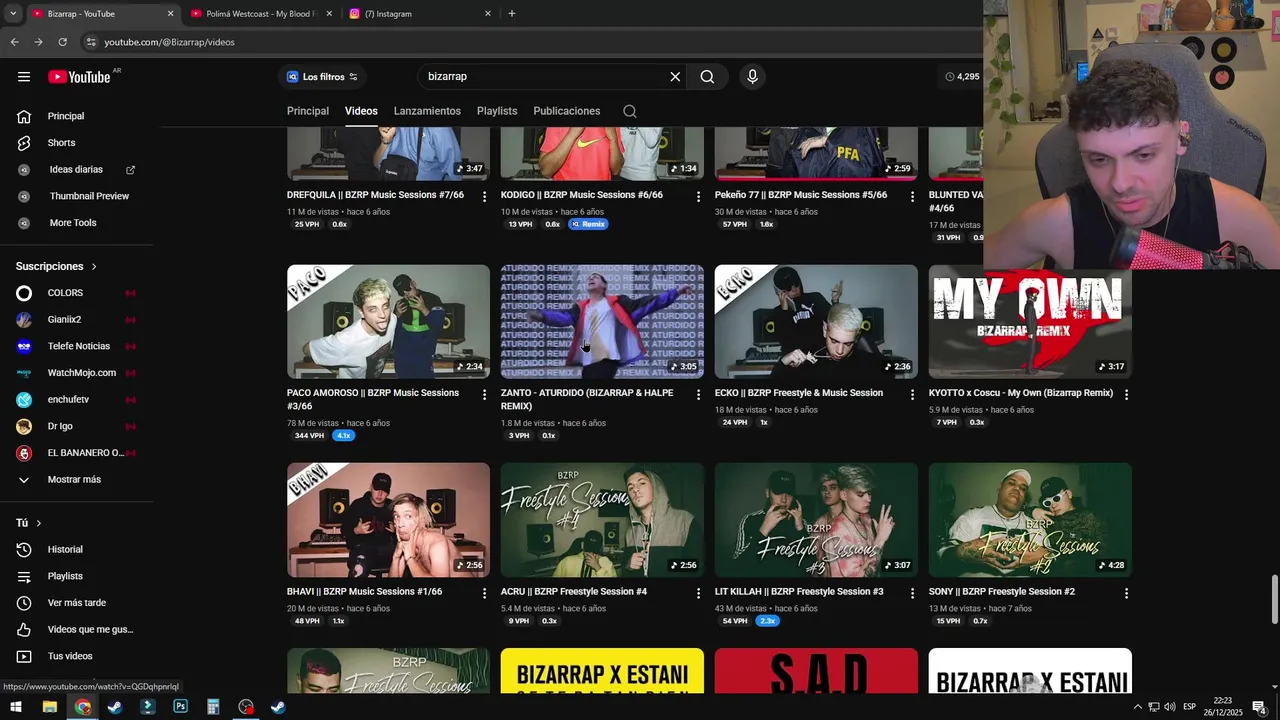Viewport: 1280px width, 720px height.
Task: Open options menu for BHAVI Music Sessions video
Action: (x=484, y=593)
